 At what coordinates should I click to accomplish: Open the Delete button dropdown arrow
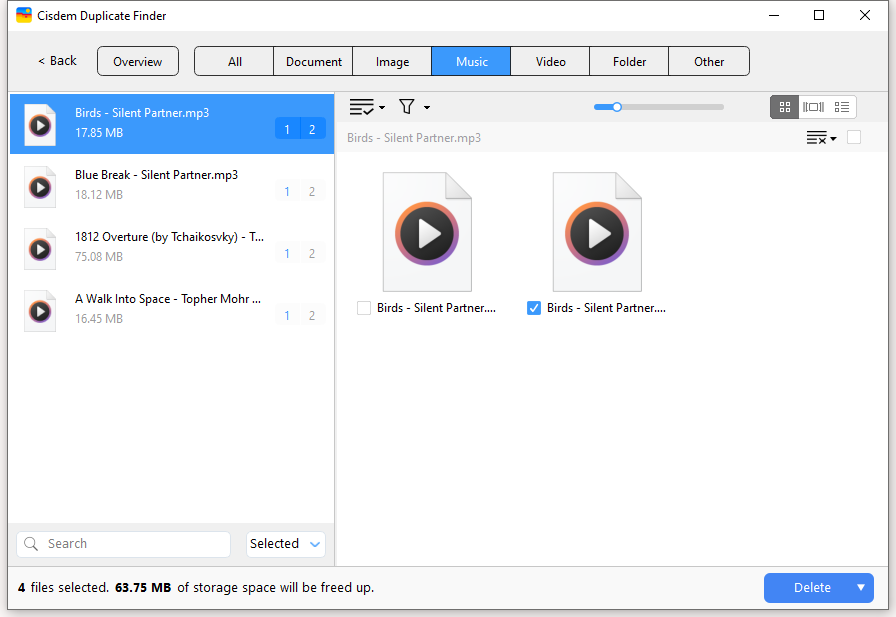tap(860, 587)
